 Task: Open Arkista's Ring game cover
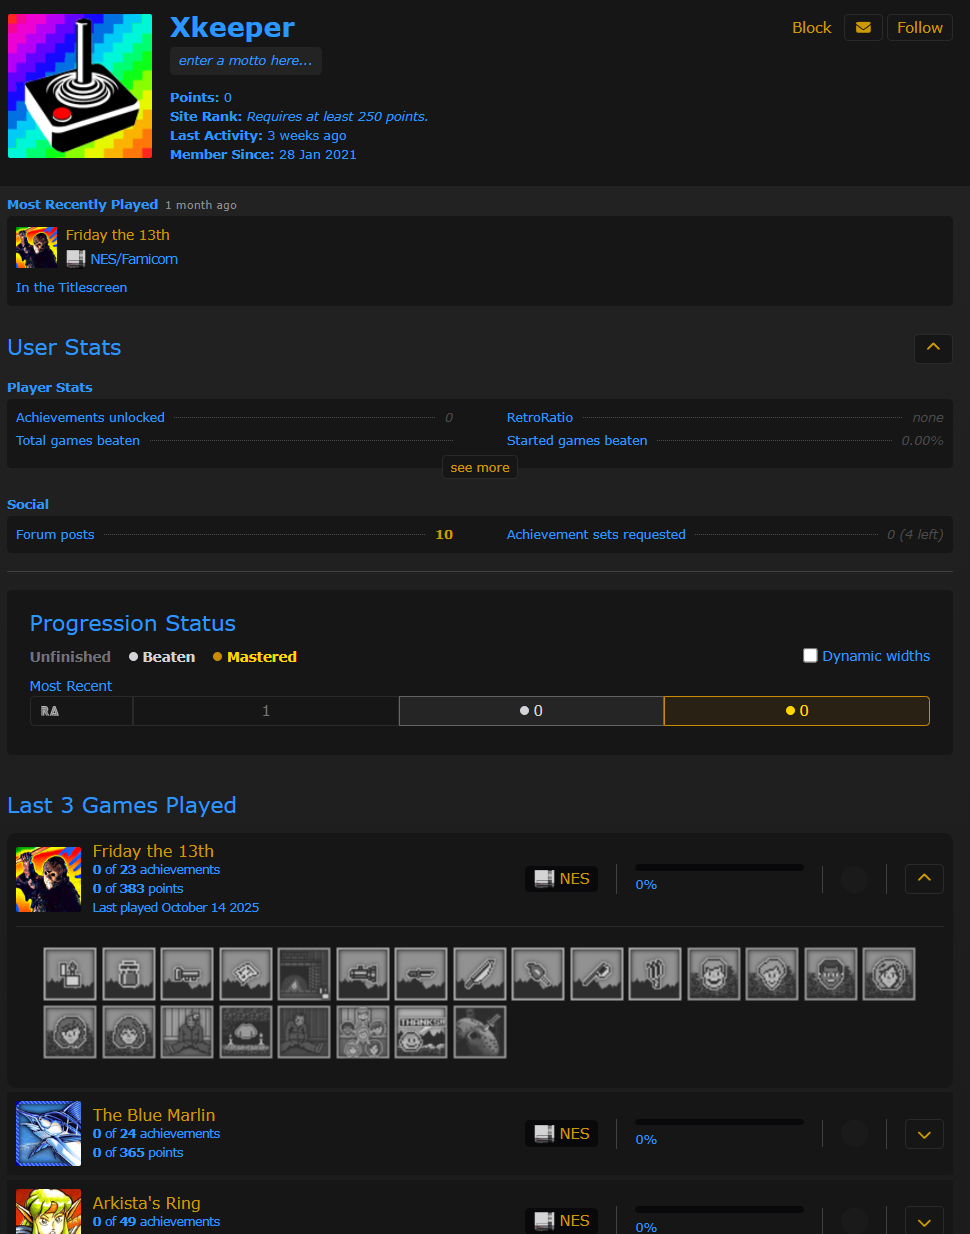(x=48, y=1211)
